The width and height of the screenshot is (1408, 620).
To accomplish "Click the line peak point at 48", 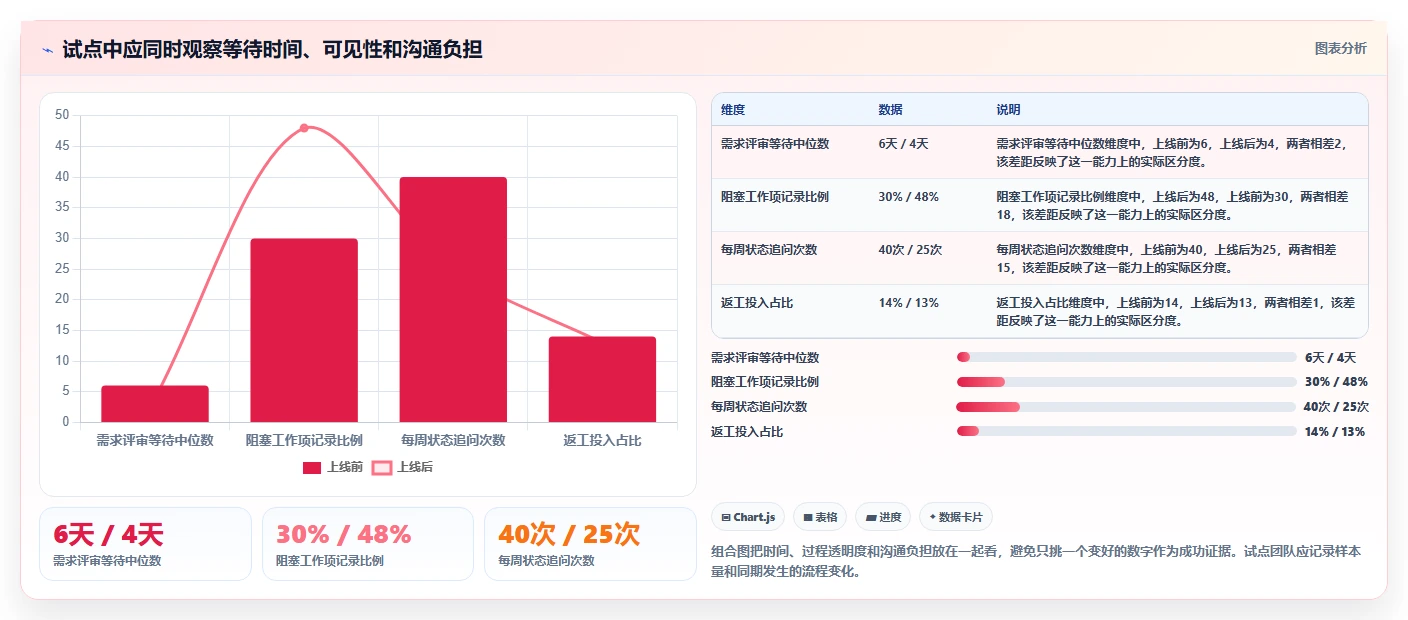I will [304, 128].
